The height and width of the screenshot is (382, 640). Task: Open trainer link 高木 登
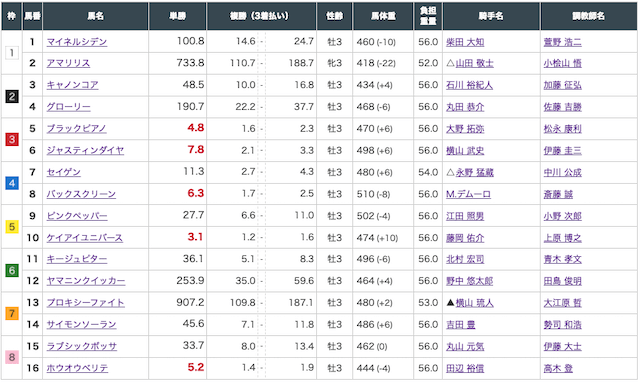pyautogui.click(x=558, y=369)
